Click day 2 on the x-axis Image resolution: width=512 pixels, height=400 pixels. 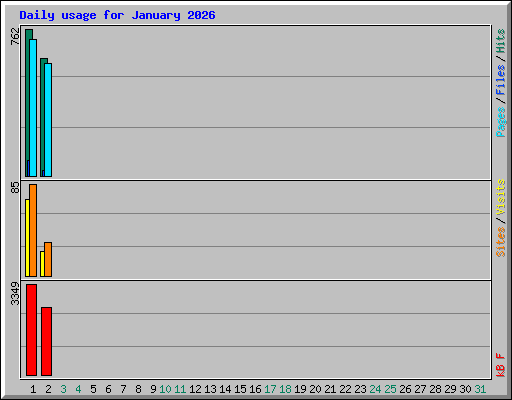tap(48, 389)
